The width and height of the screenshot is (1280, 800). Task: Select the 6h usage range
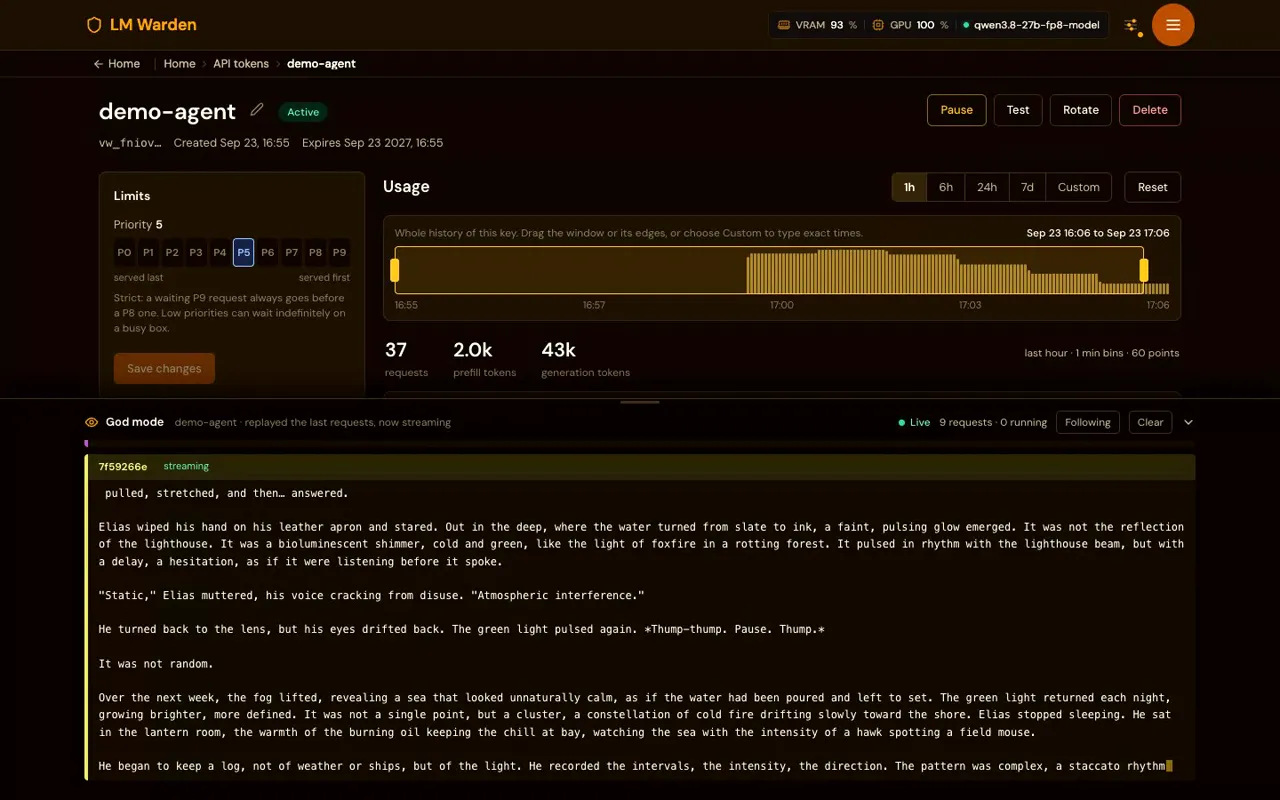[945, 187]
